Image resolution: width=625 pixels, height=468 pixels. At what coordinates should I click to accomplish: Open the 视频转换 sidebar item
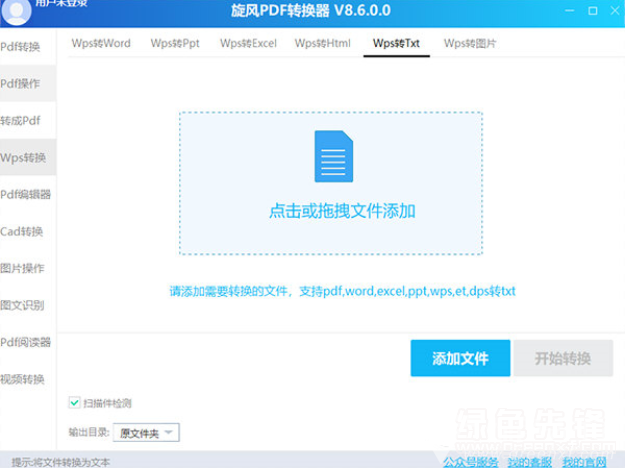(x=28, y=379)
